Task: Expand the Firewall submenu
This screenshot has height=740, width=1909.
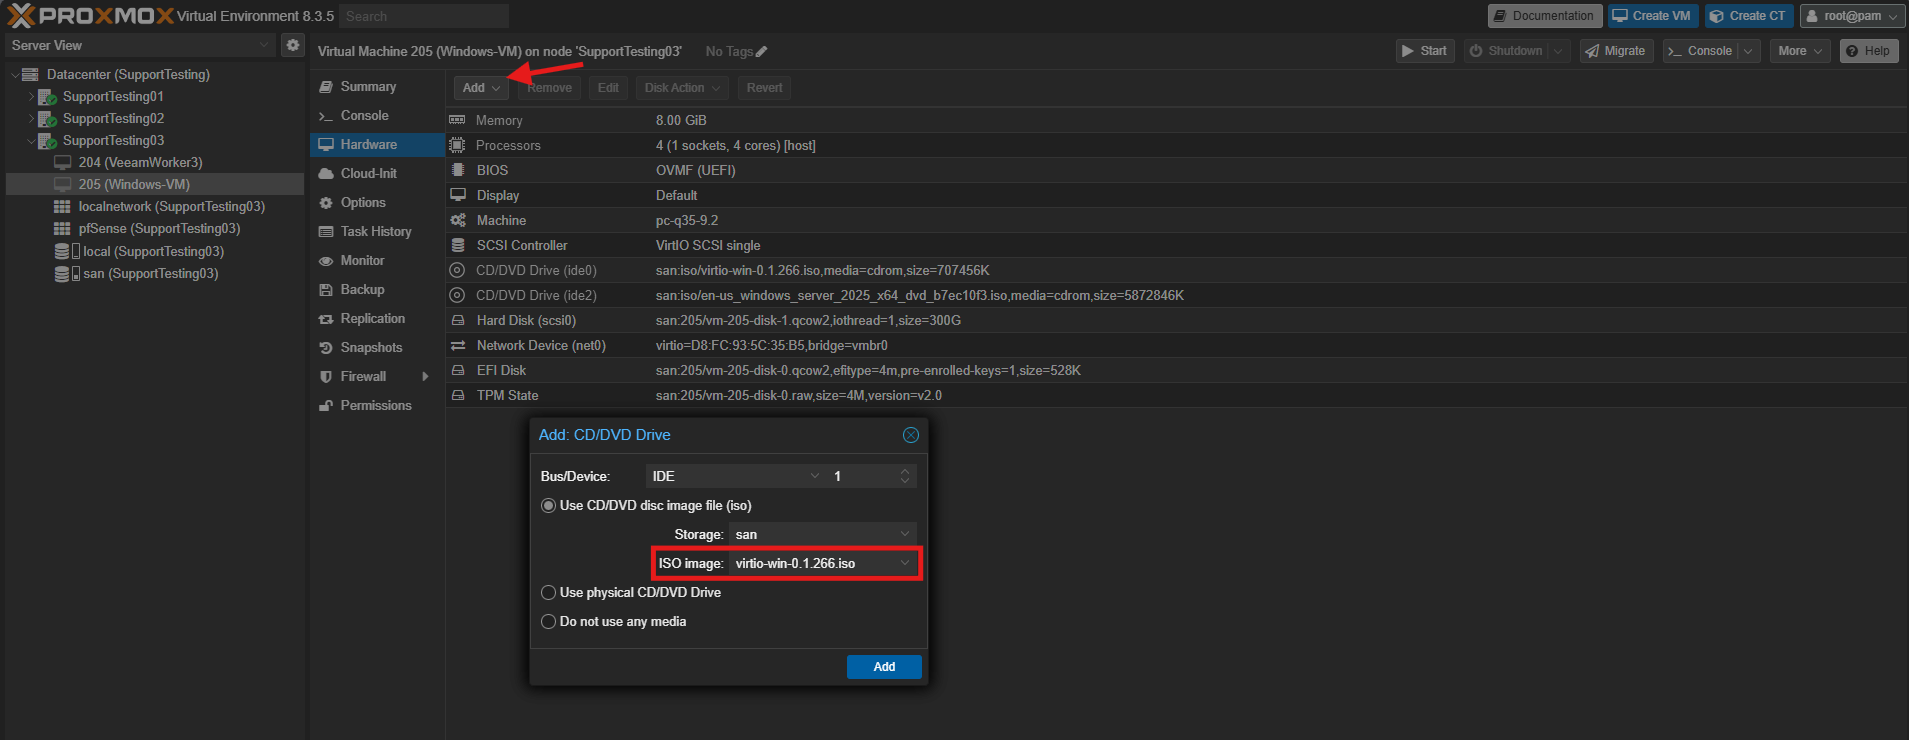Action: (x=425, y=377)
